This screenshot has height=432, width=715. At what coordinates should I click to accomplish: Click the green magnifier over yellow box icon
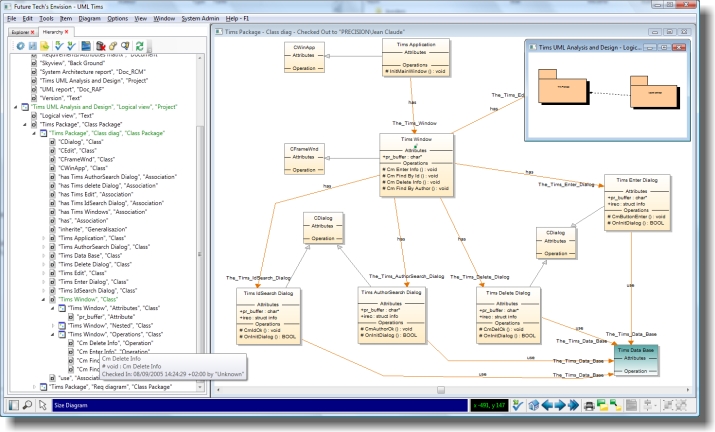pyautogui.click(x=615, y=405)
